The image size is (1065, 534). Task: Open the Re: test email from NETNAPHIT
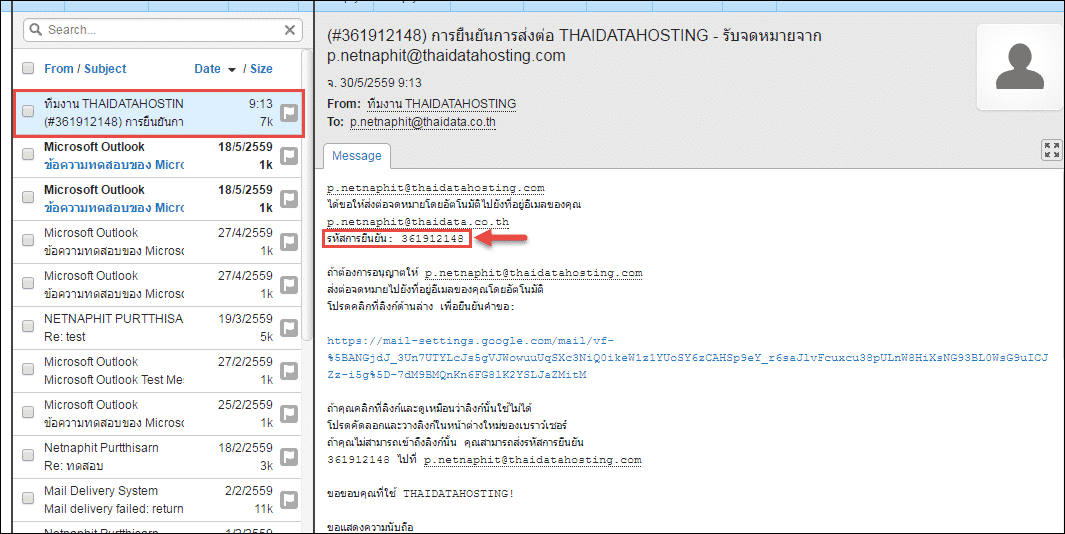click(x=157, y=327)
